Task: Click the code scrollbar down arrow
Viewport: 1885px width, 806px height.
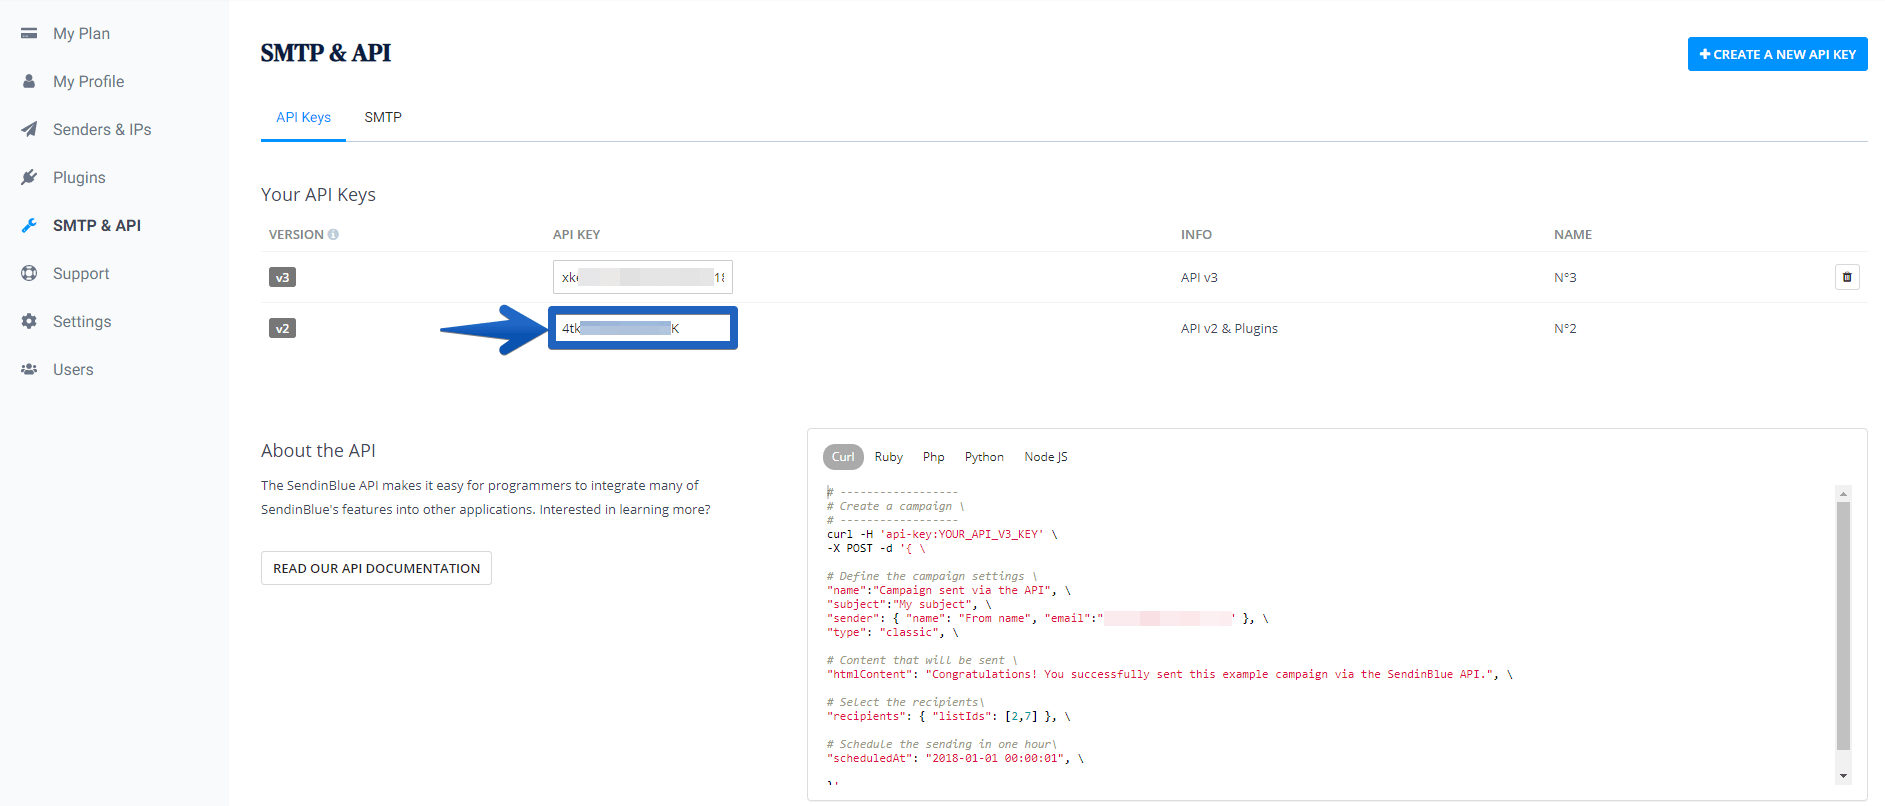Action: 1843,776
